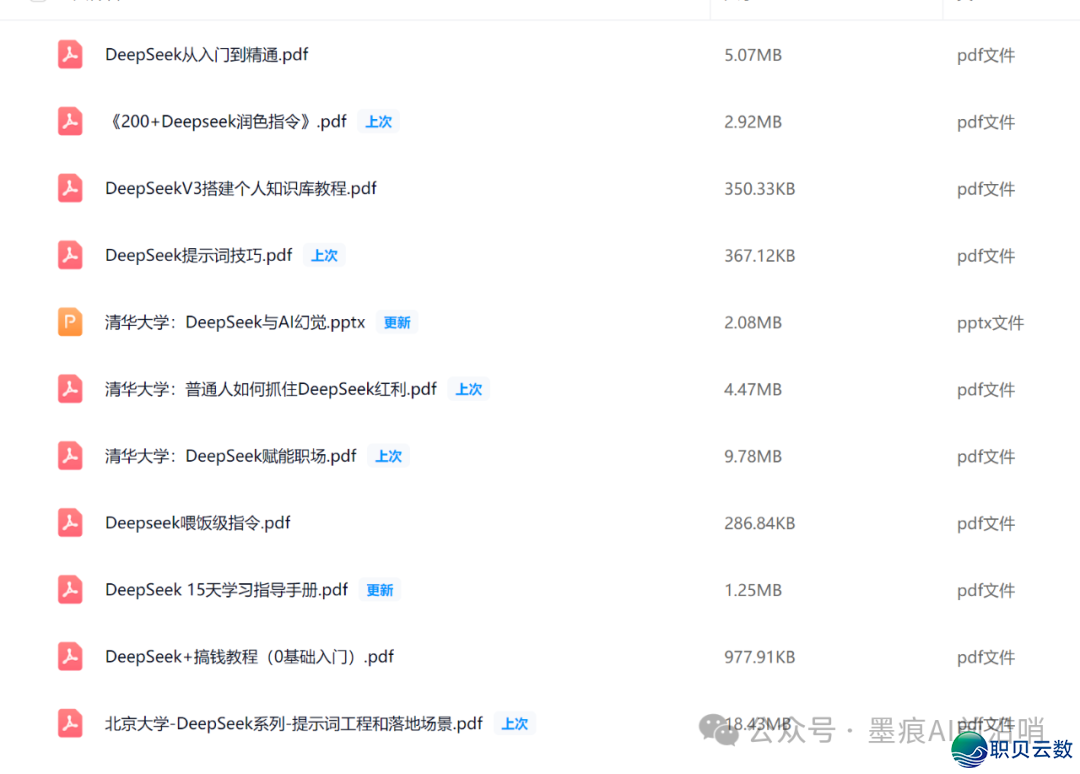The image size is (1080, 774).
Task: Click the 977.91KB size of 搞钱教程 row
Action: [759, 657]
